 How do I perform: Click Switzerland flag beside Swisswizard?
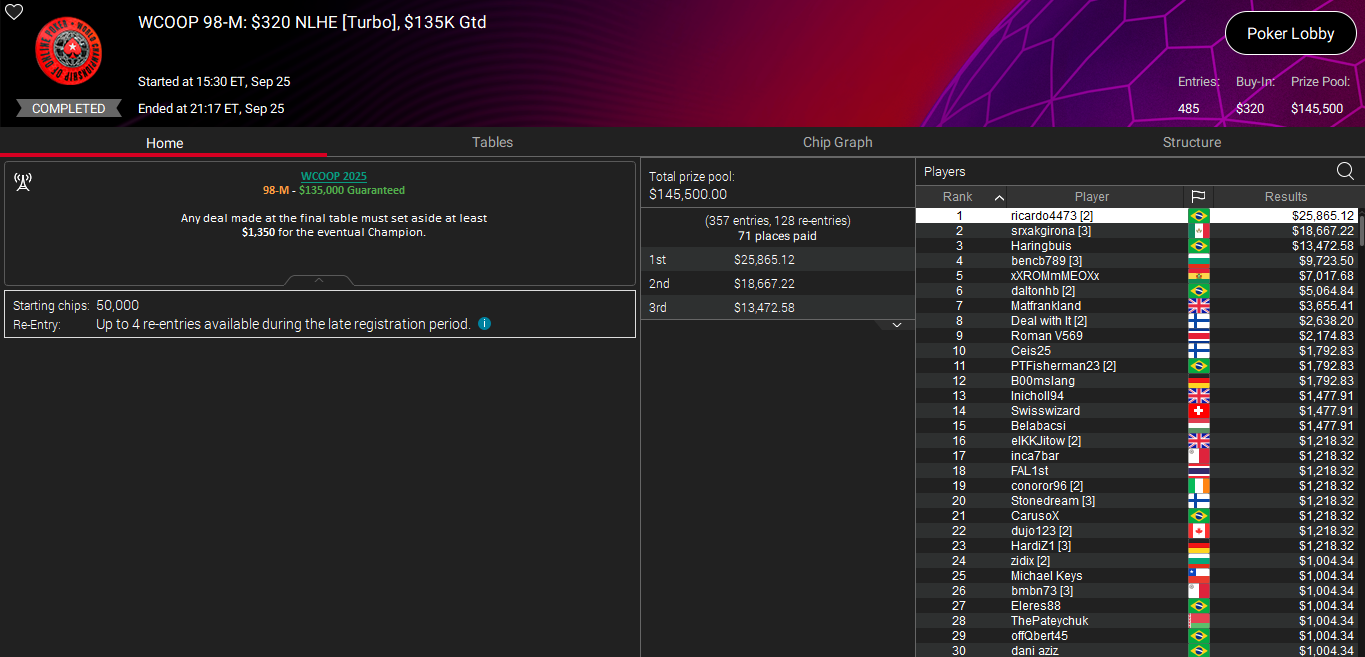click(1198, 411)
